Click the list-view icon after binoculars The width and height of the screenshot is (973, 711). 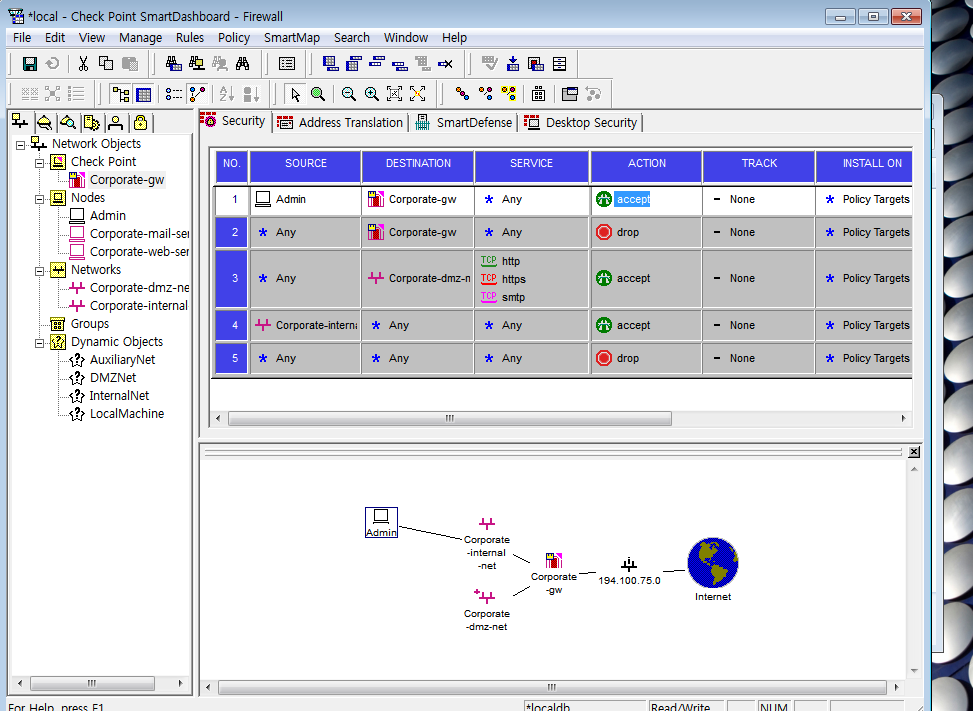coord(287,64)
